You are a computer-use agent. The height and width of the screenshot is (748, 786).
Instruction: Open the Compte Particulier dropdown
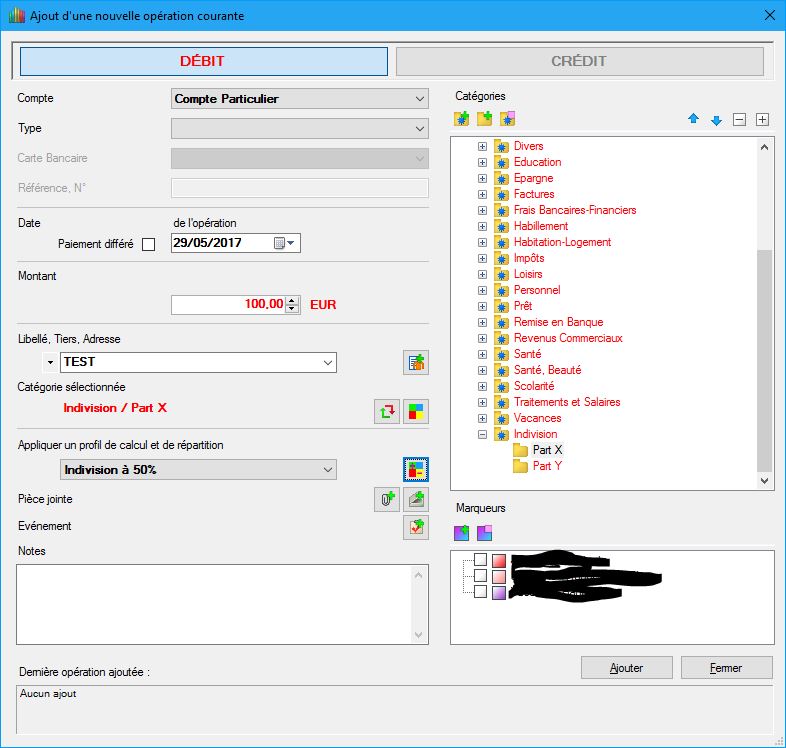click(419, 99)
